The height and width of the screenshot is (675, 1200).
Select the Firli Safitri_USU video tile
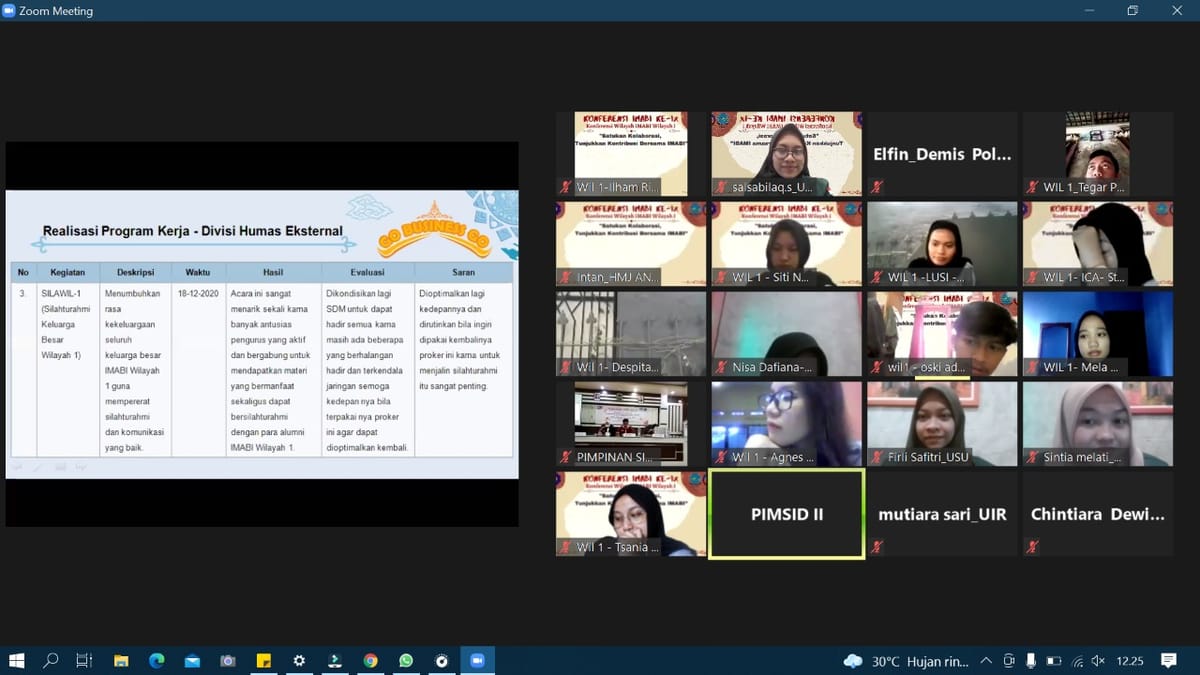point(942,424)
